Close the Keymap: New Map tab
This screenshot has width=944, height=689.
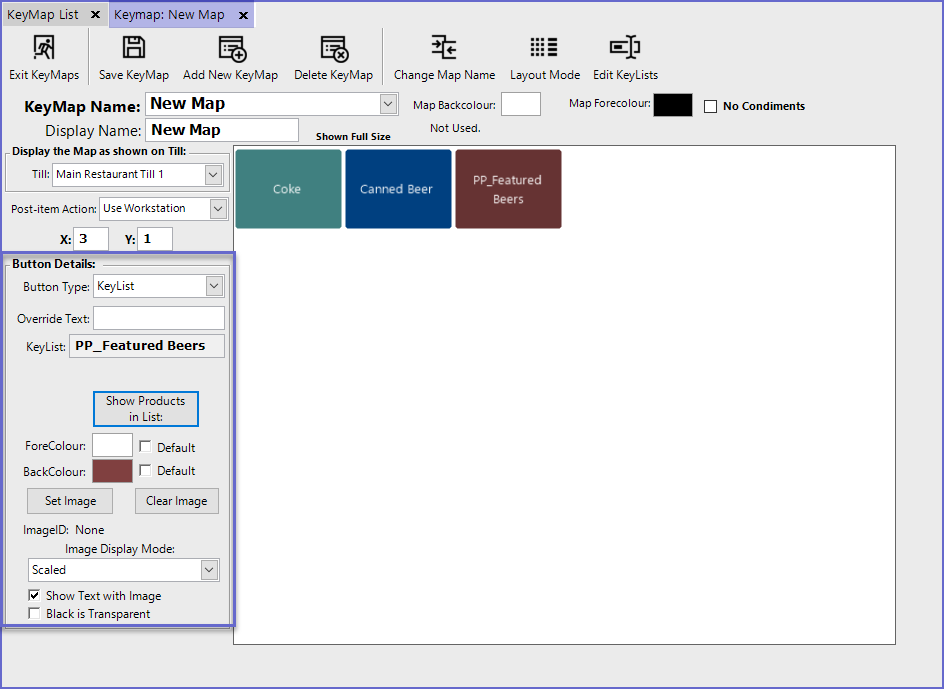(243, 15)
